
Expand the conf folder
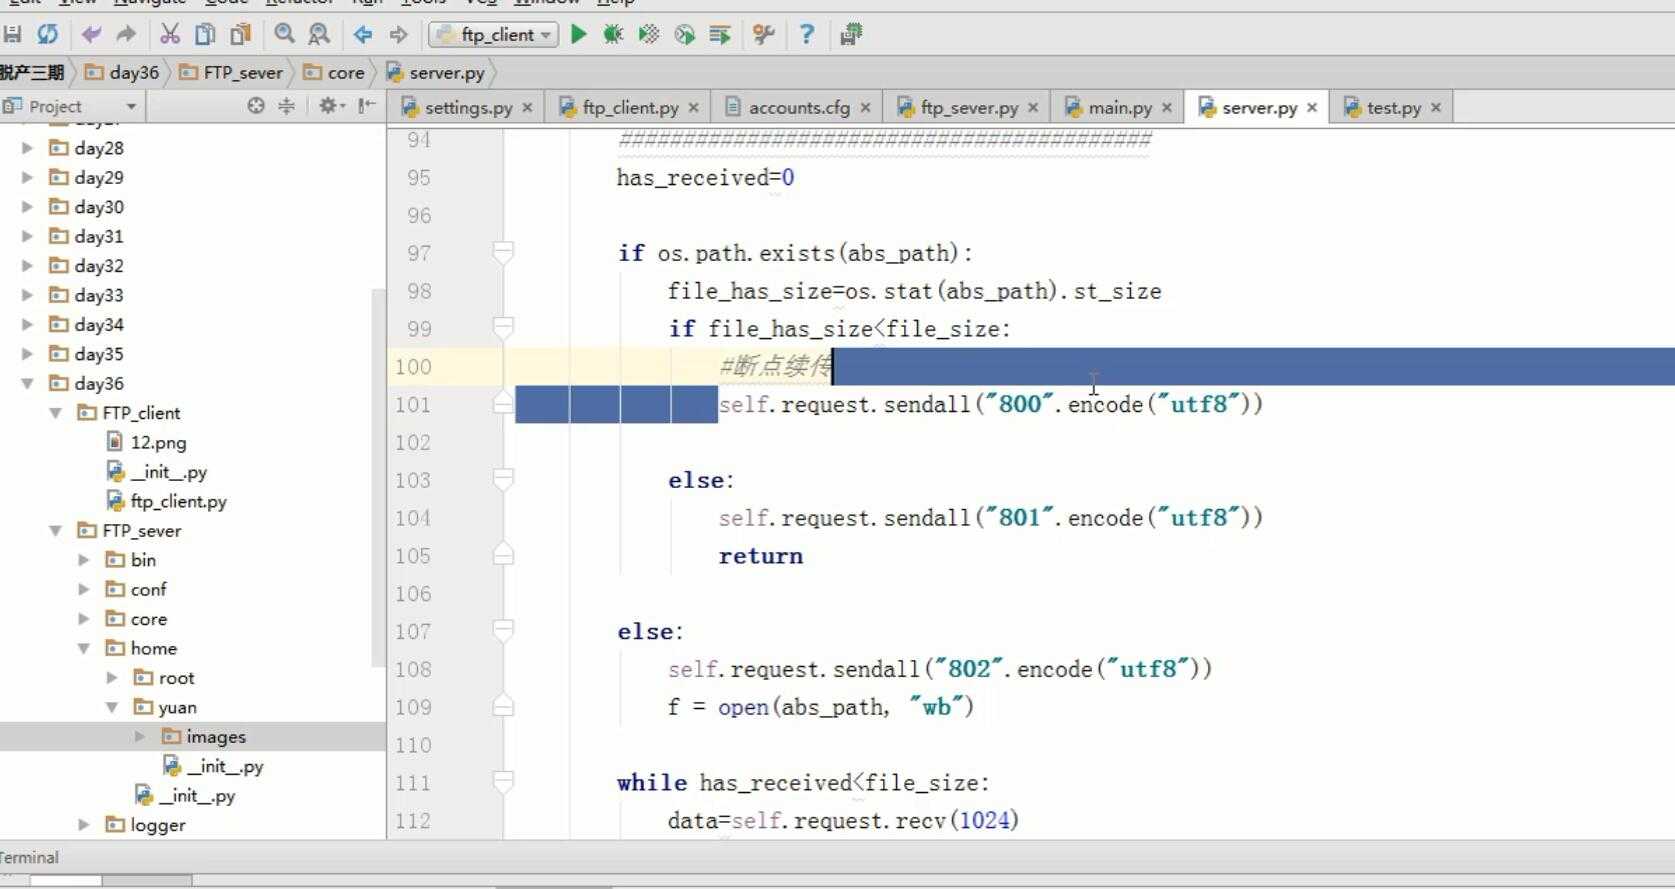click(84, 590)
